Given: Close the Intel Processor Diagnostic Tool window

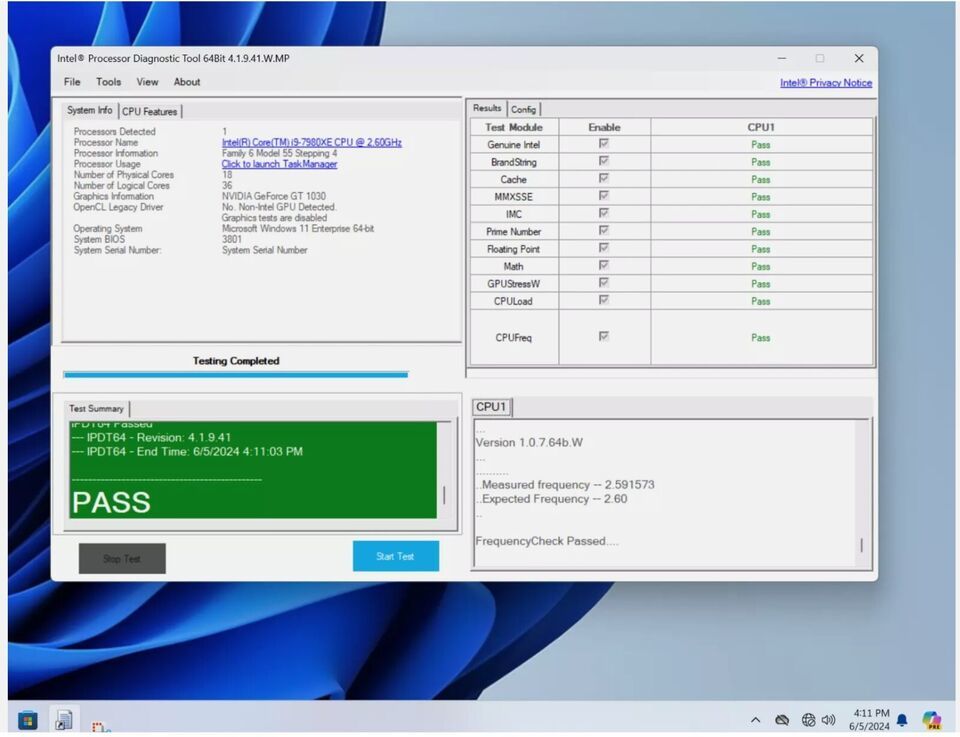Looking at the screenshot, I should click(x=859, y=58).
